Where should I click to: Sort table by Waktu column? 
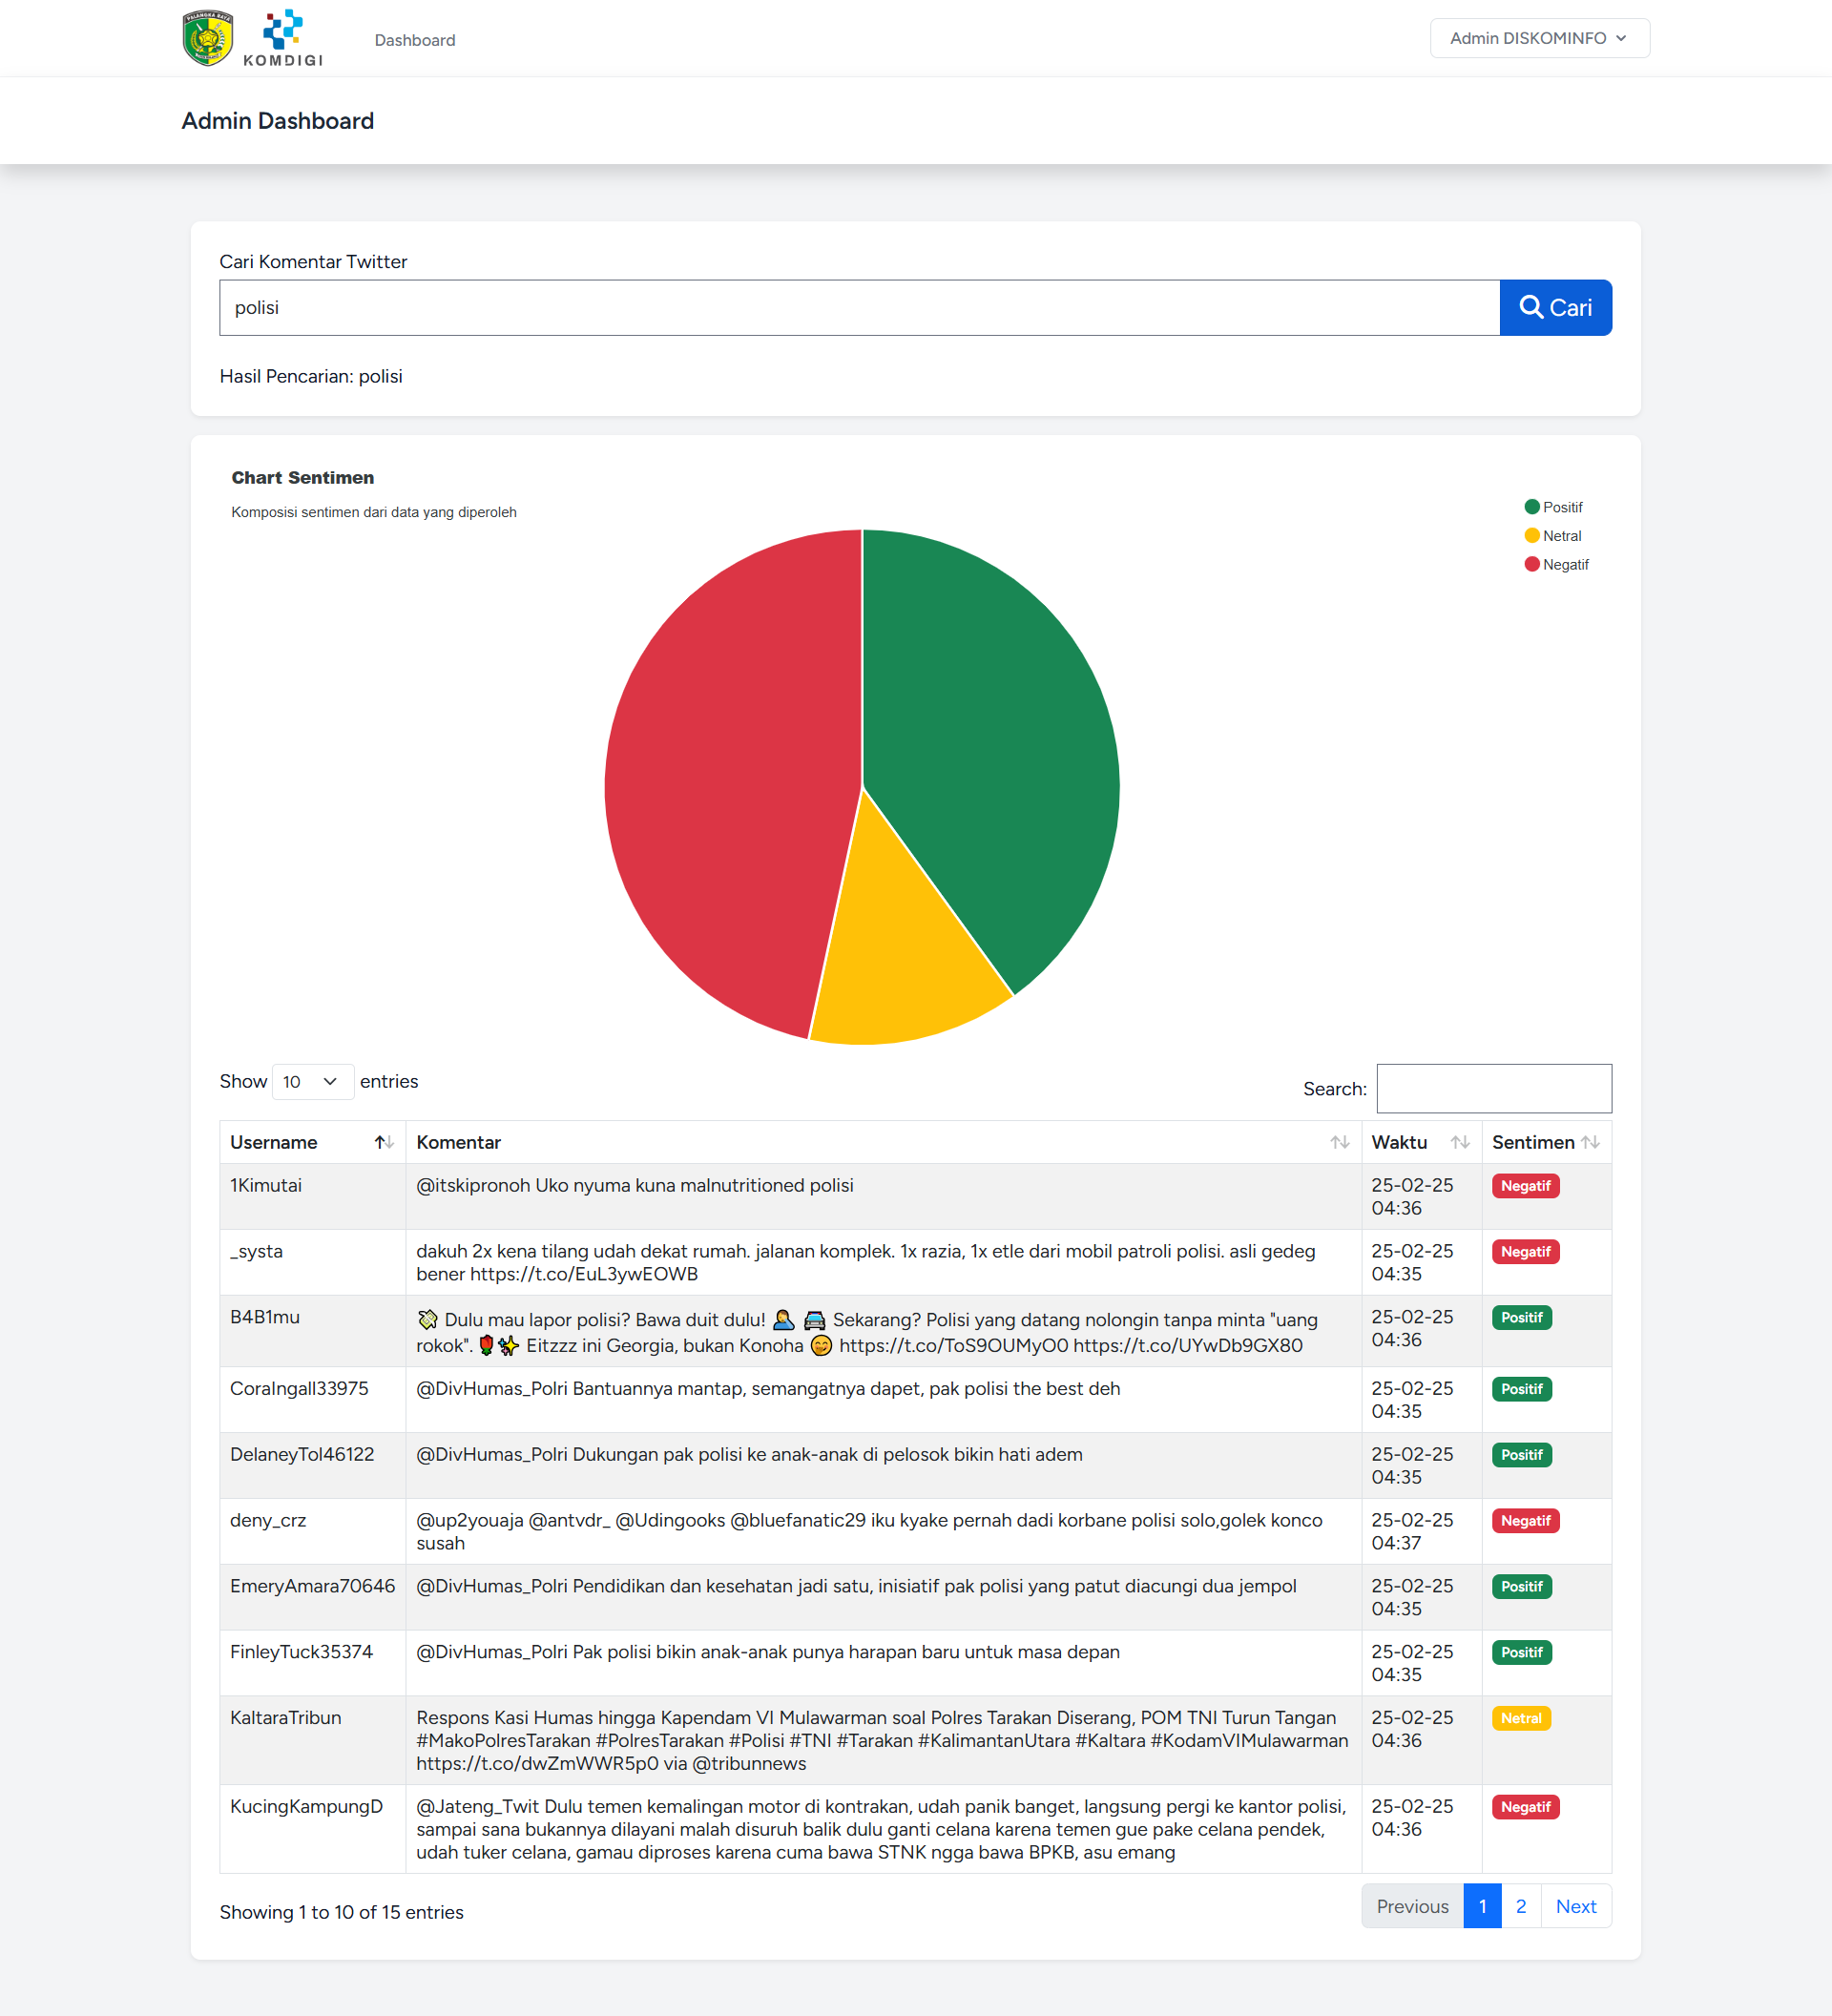tap(1421, 1142)
